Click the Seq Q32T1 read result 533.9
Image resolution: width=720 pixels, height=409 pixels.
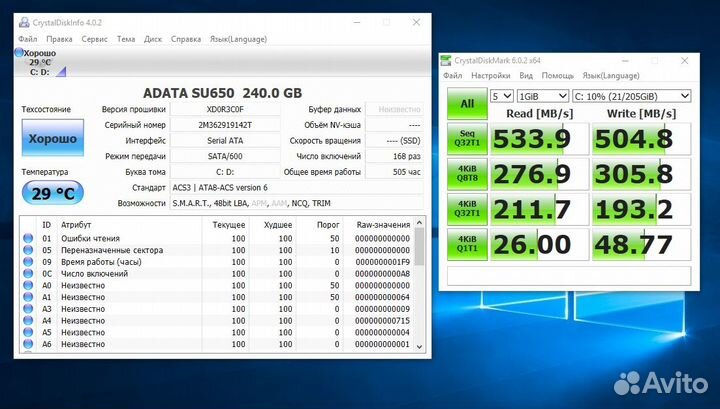coord(539,139)
